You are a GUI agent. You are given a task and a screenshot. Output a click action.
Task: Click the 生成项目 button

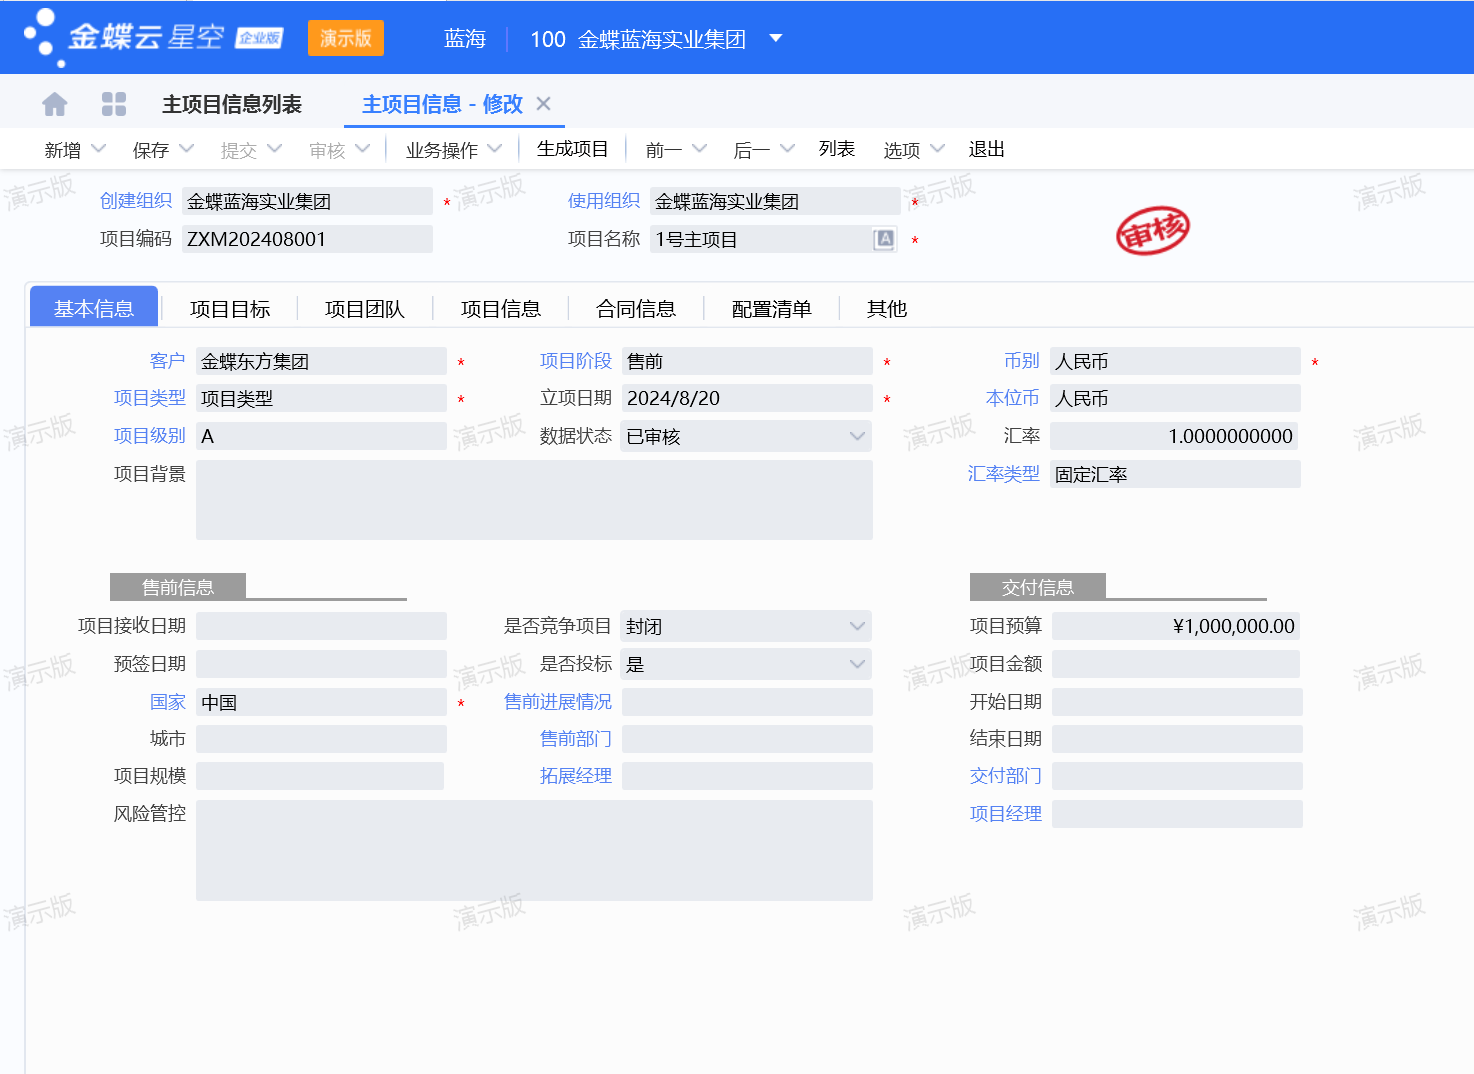573,149
